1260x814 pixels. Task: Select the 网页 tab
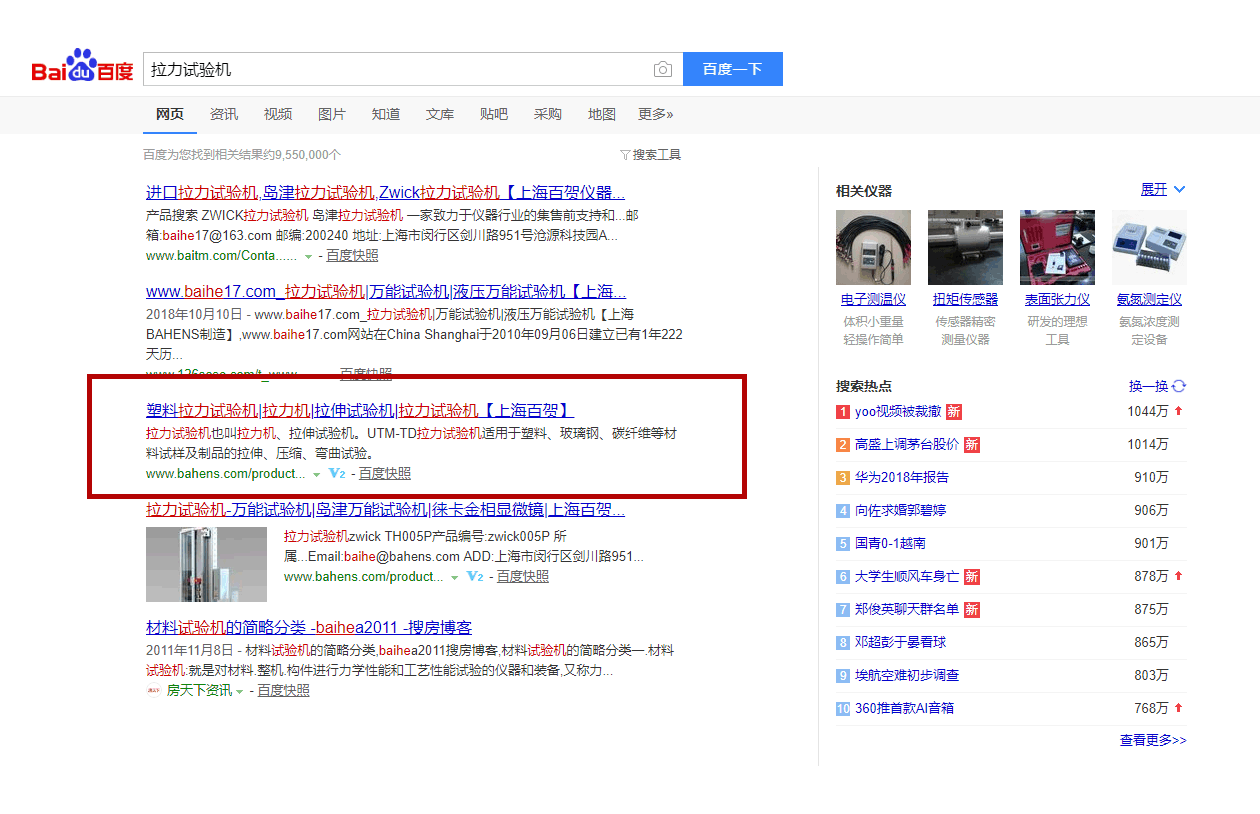170,114
